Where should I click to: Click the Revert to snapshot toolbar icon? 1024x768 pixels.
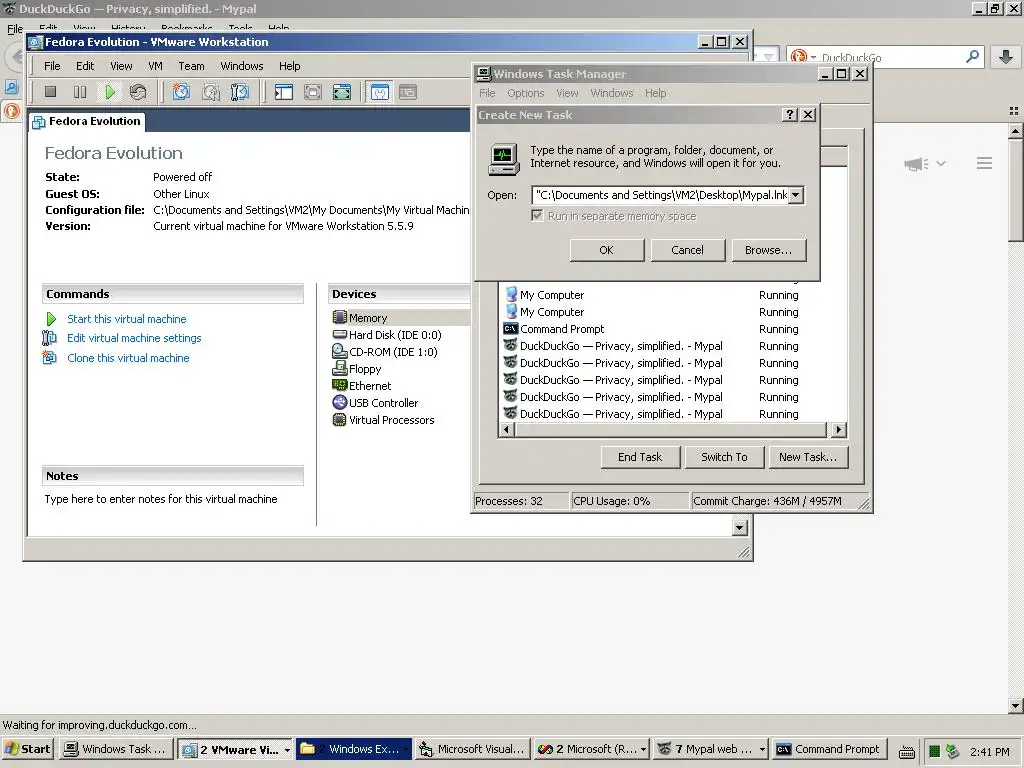[x=211, y=92]
